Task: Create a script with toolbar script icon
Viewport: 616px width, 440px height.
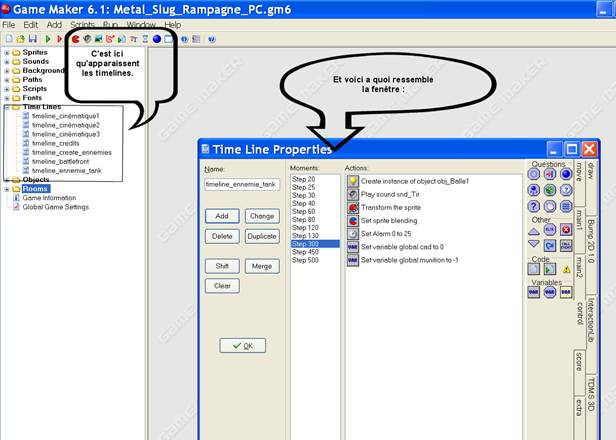Action: pyautogui.click(x=122, y=39)
